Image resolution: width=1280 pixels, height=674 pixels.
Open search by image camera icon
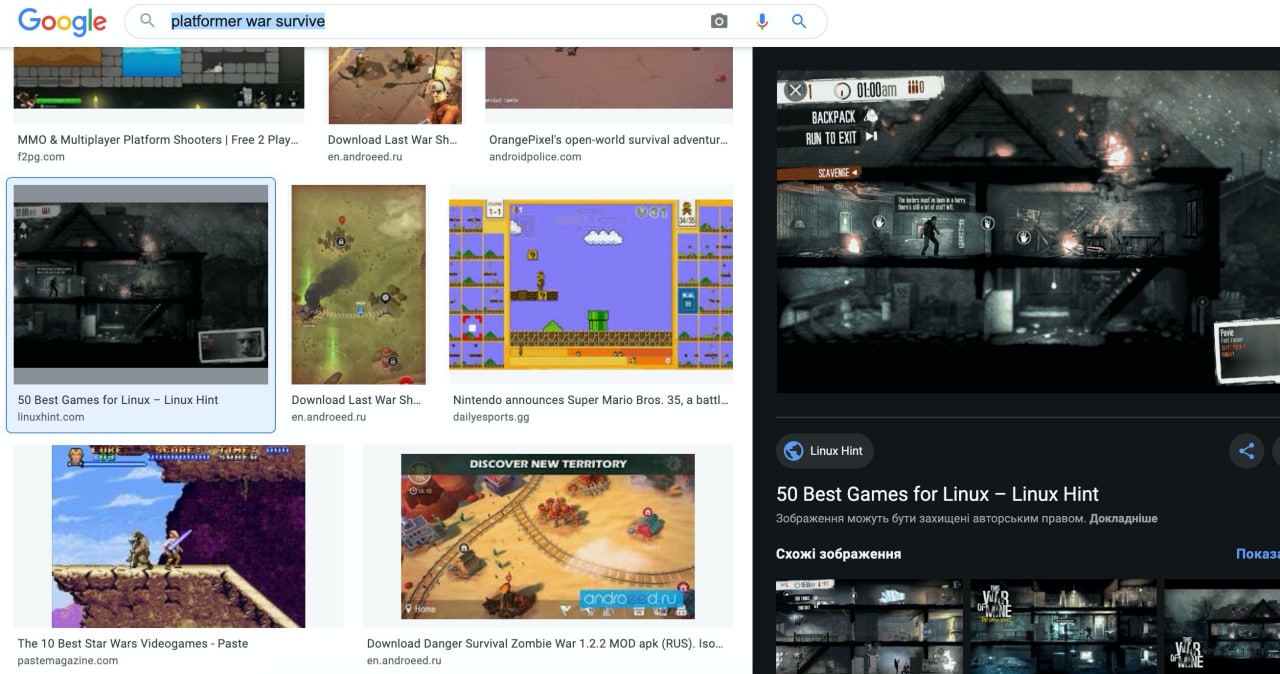coord(719,21)
